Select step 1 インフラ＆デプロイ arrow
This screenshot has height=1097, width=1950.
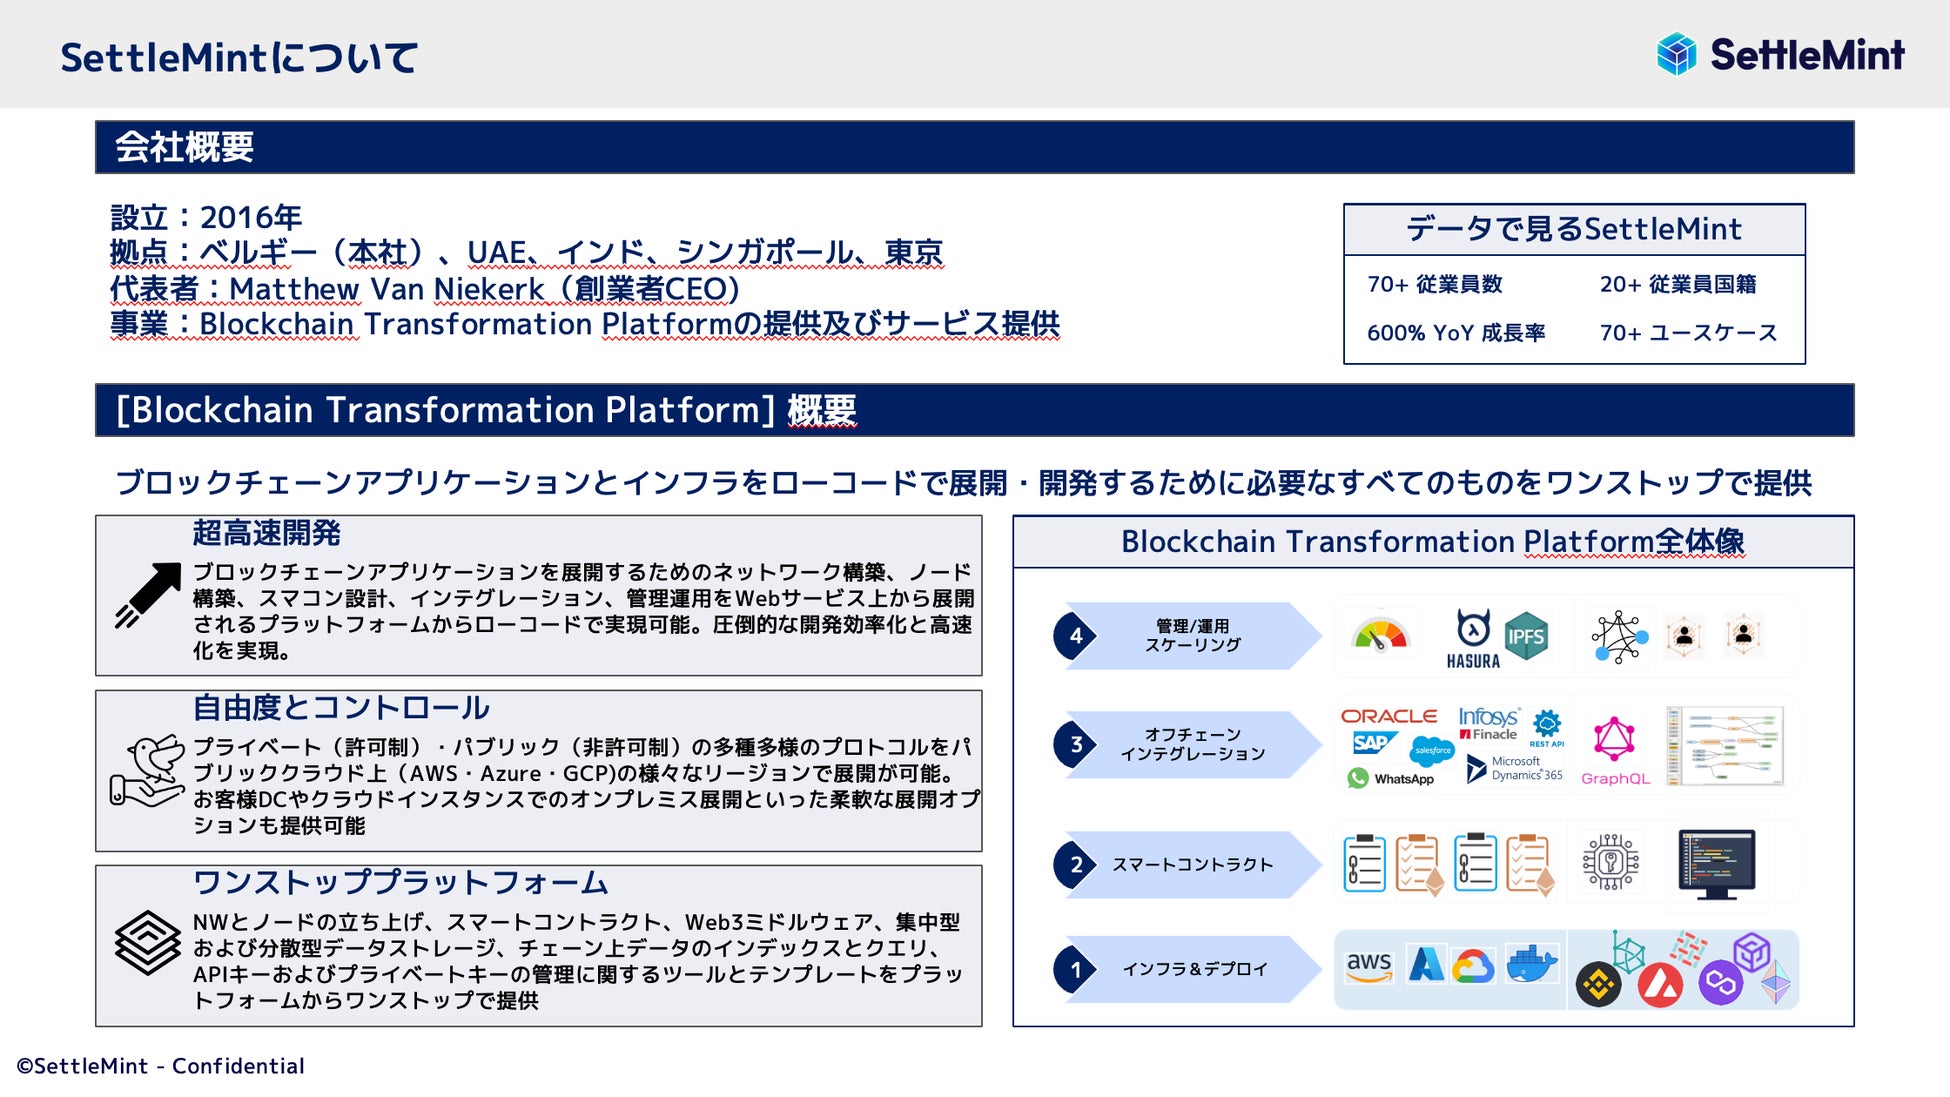pos(1190,969)
